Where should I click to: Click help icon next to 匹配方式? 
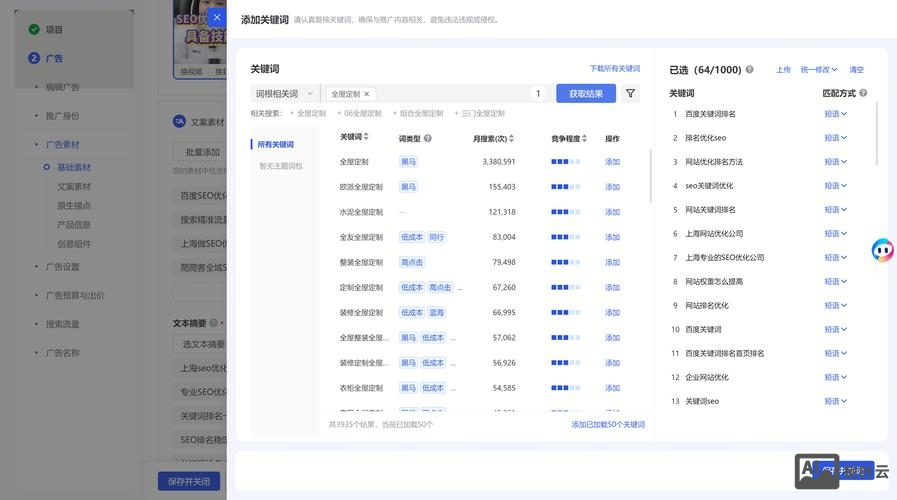pyautogui.click(x=863, y=93)
